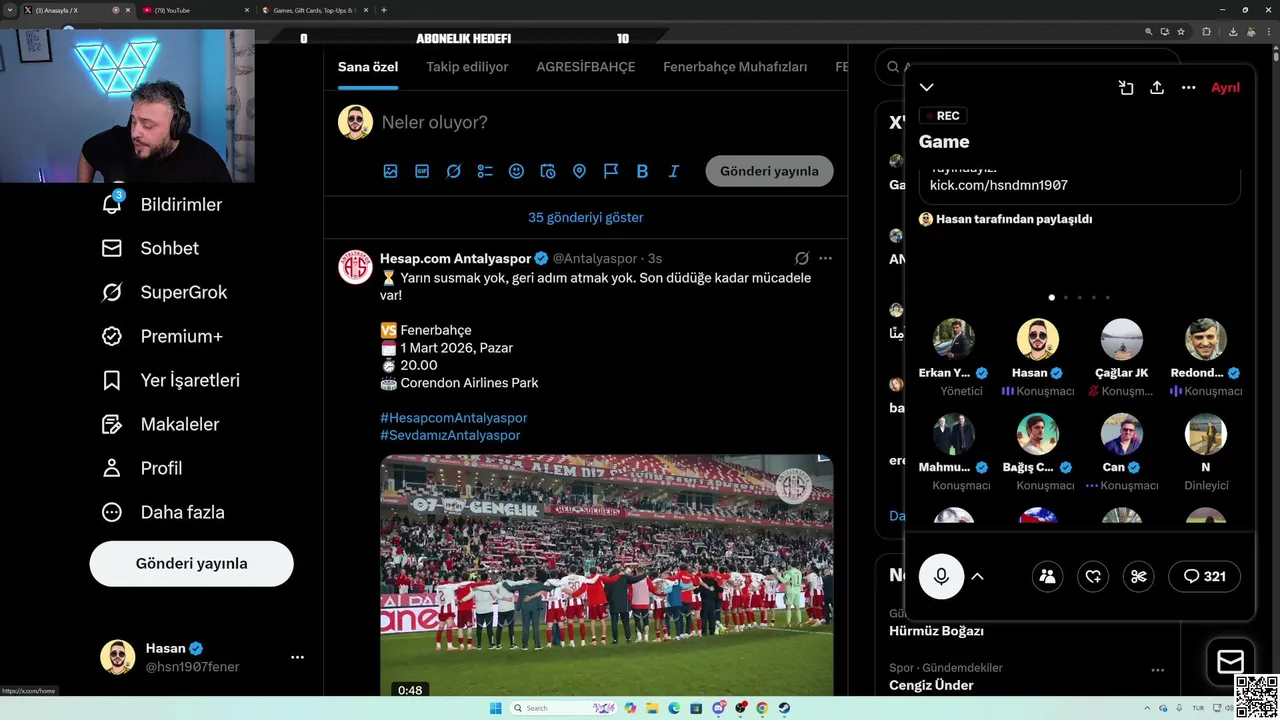This screenshot has width=1280, height=720.
Task: Open Bildirimler notifications bell
Action: point(112,204)
